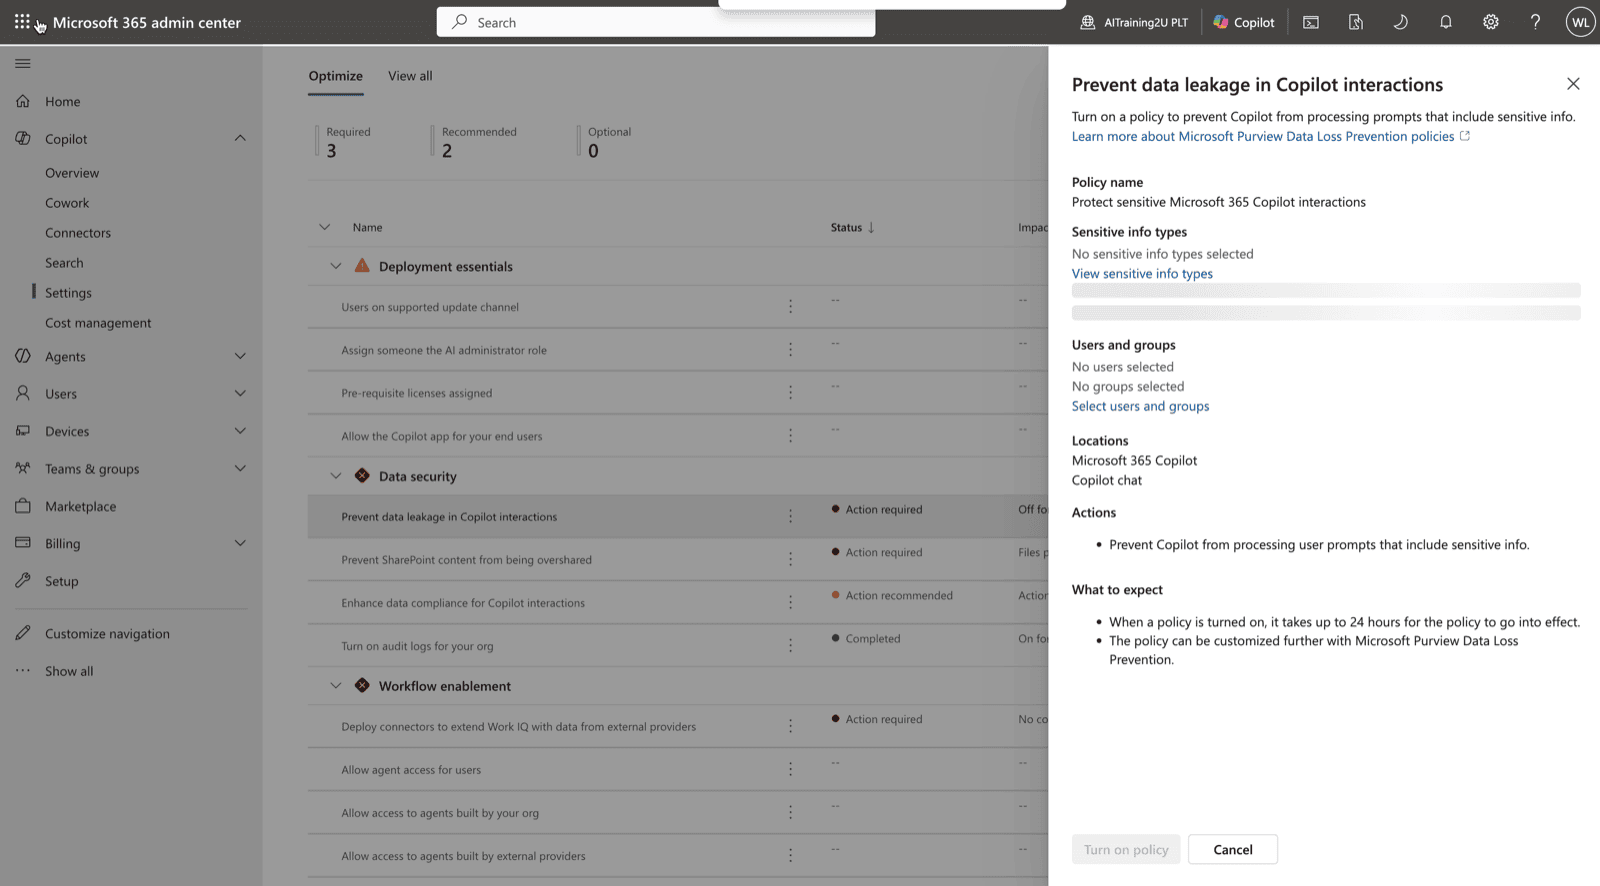Open more options for Users on supported update channel
1600x886 pixels.
pos(790,307)
